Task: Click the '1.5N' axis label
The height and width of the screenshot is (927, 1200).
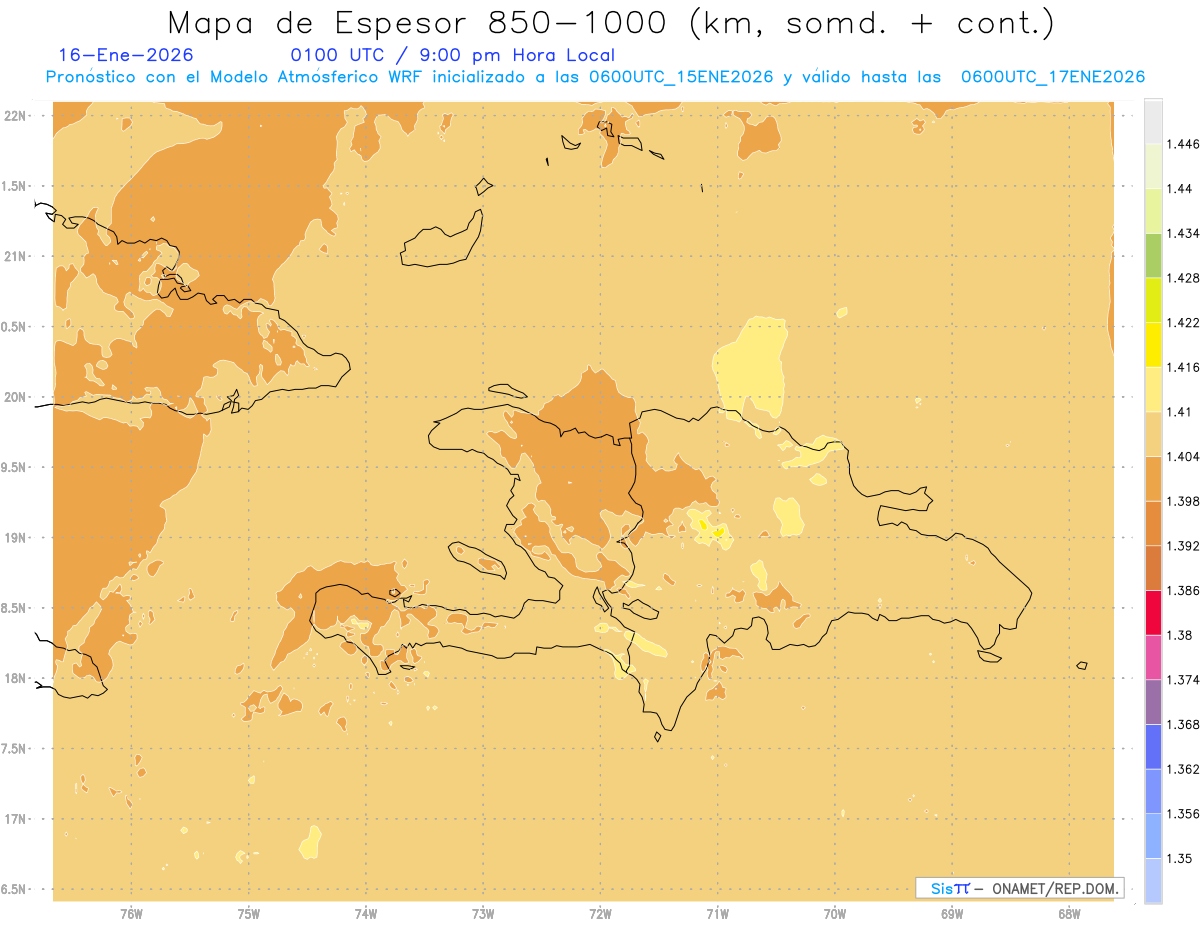Action: (x=15, y=187)
